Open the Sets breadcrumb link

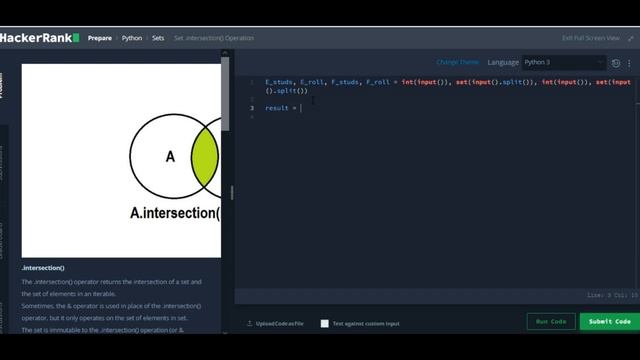[158, 38]
